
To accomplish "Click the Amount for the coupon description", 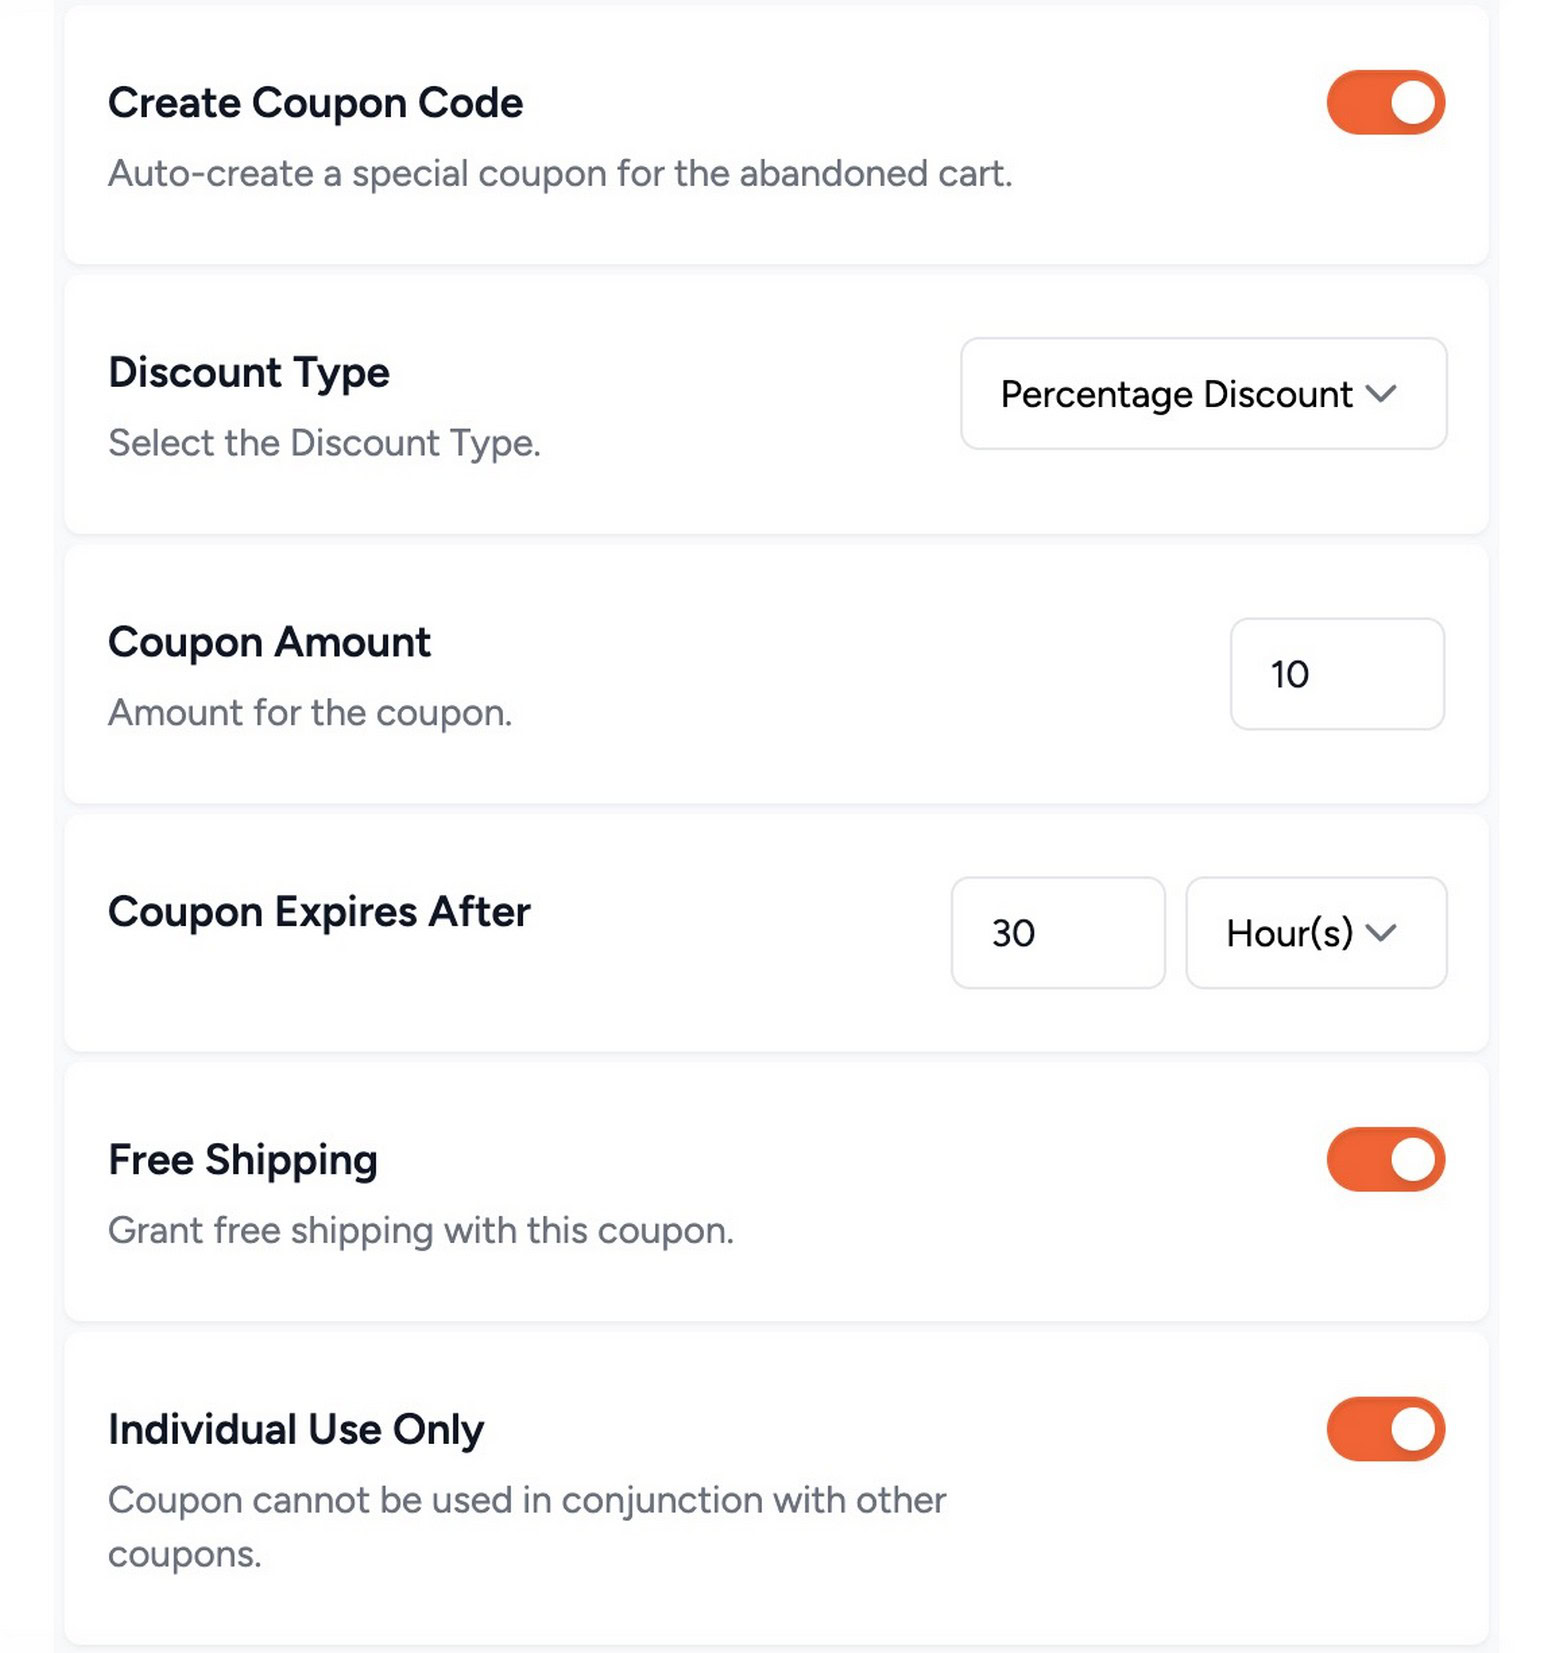I will (x=311, y=712).
